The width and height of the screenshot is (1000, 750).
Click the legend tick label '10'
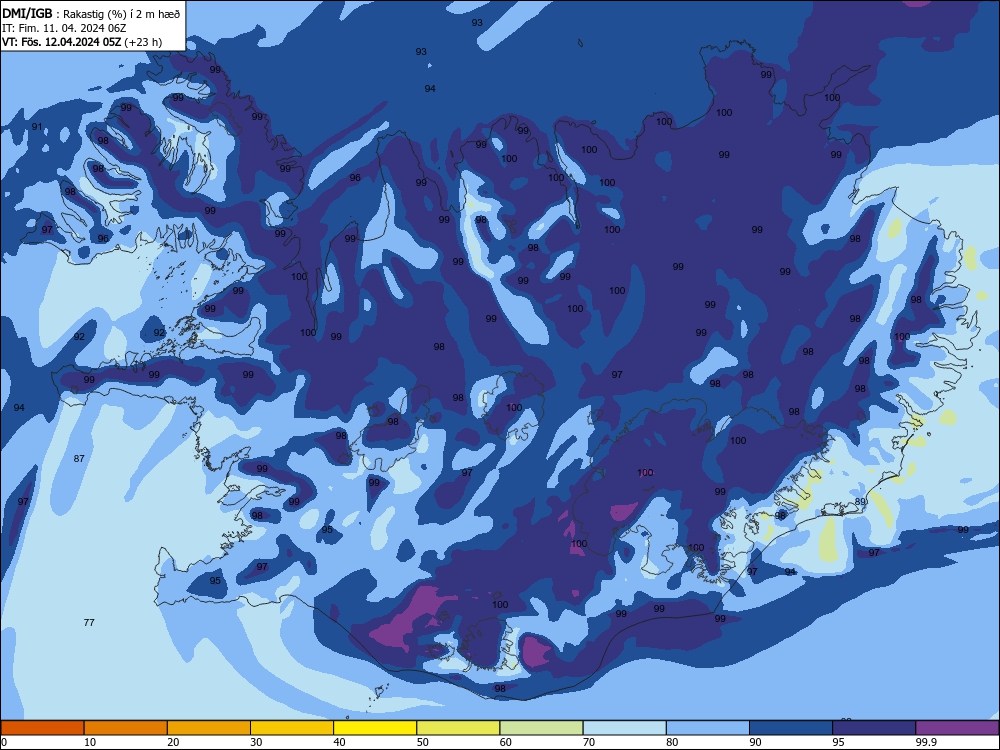(90, 742)
